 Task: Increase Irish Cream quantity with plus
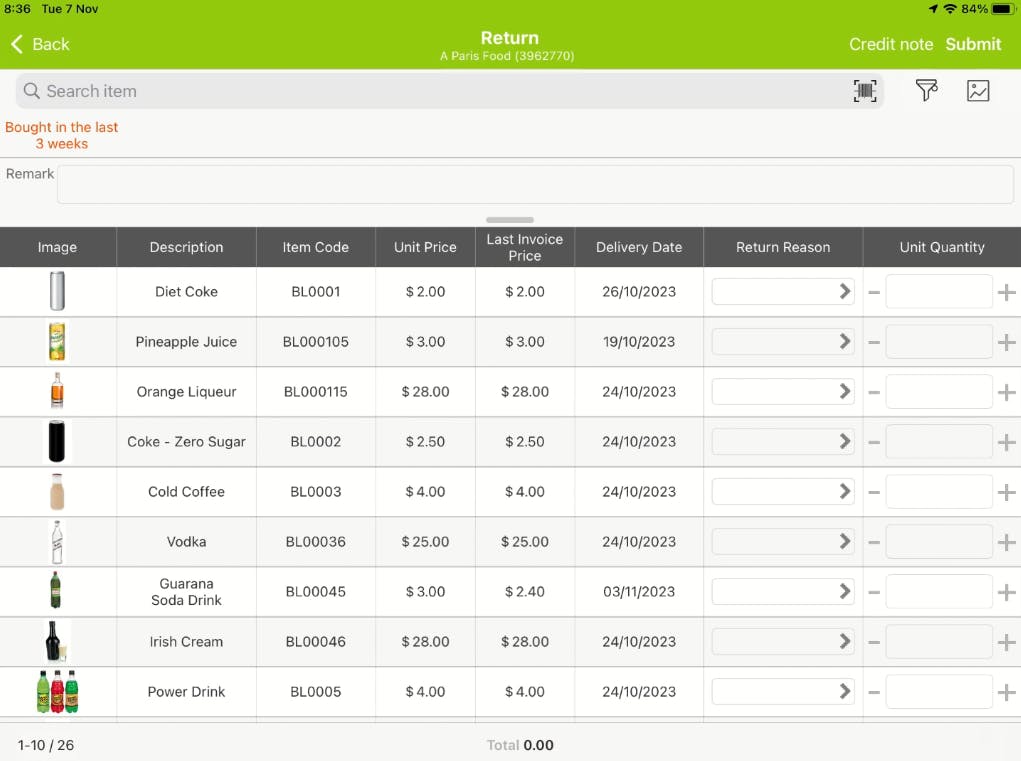pyautogui.click(x=1007, y=643)
